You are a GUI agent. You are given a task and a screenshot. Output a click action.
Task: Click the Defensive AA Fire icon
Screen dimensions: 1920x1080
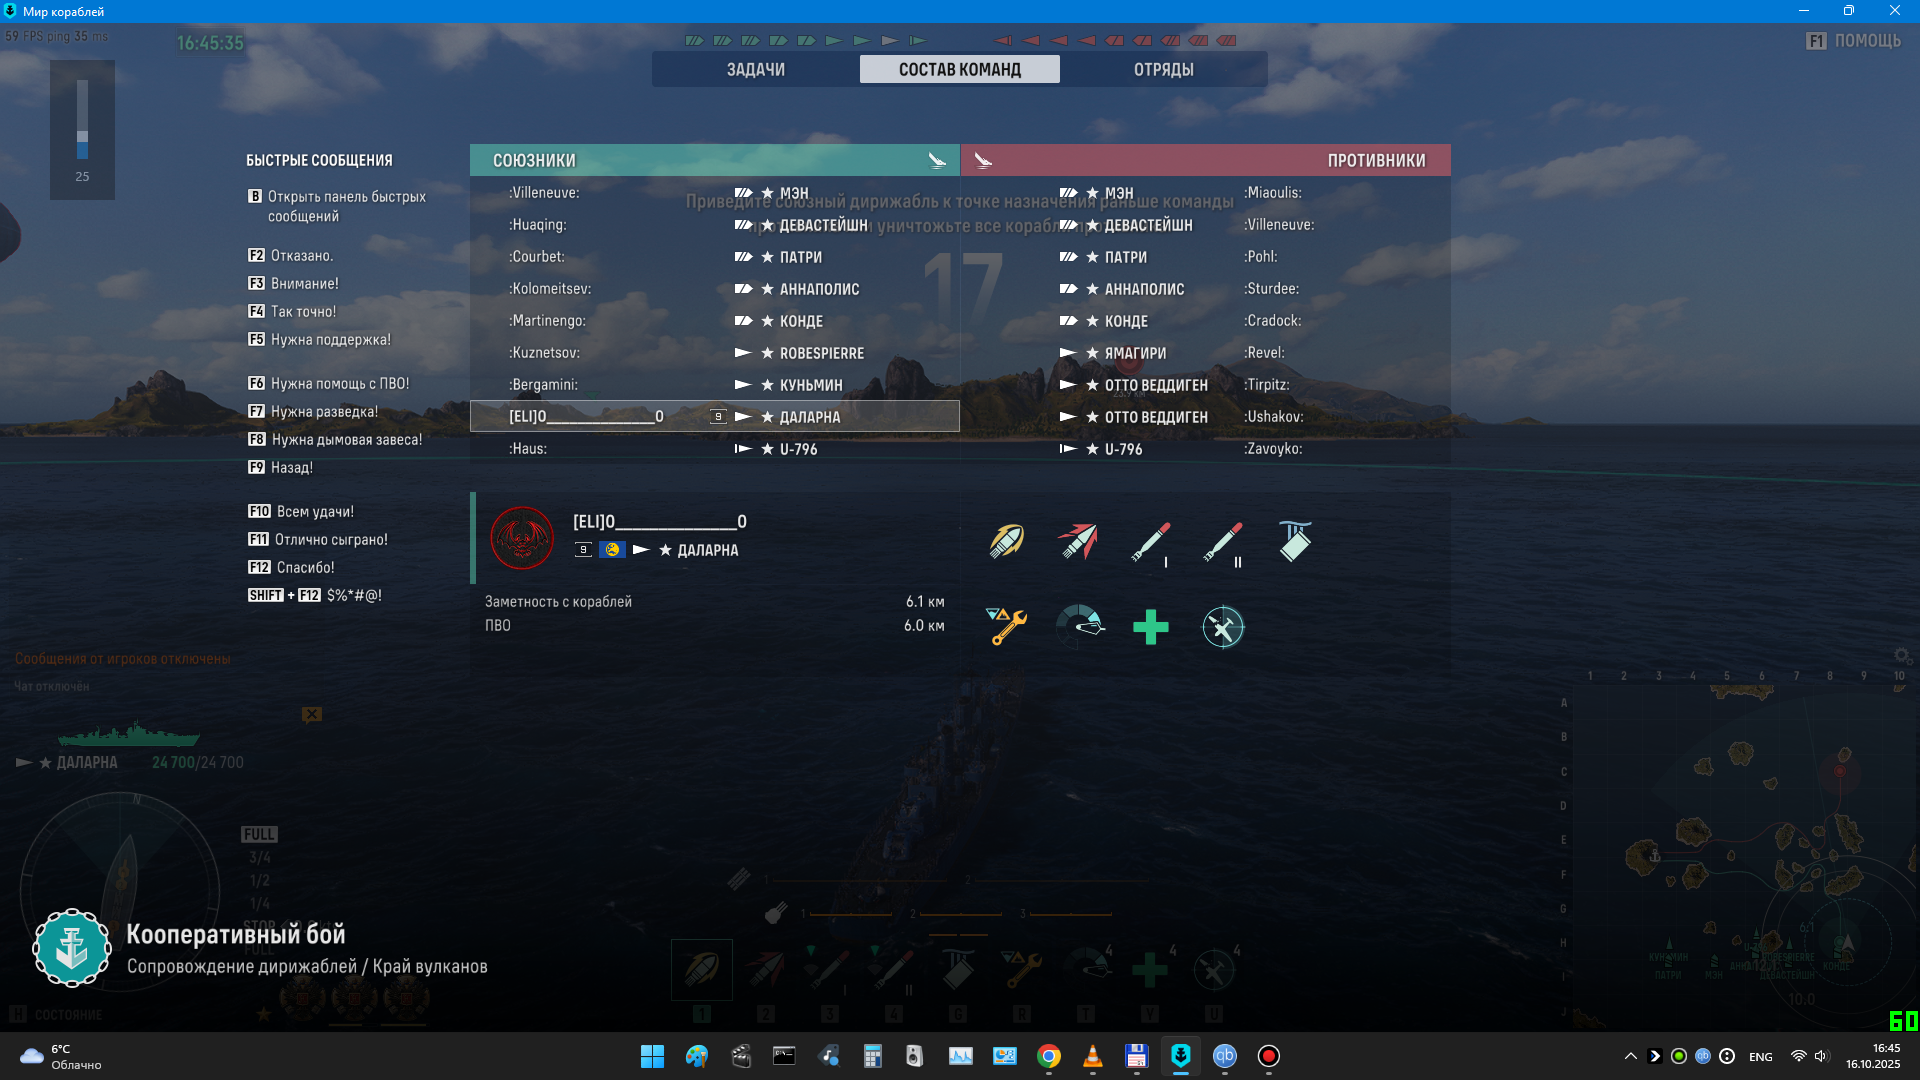(1222, 627)
